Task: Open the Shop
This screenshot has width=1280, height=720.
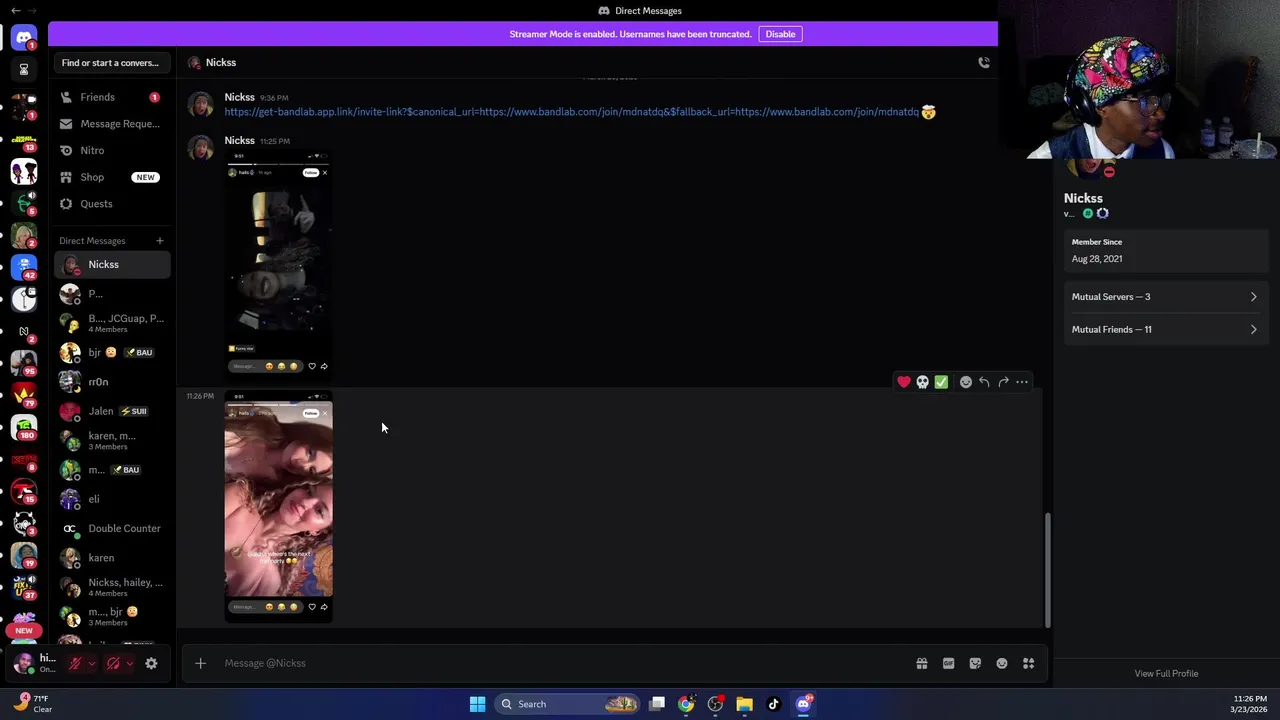Action: (x=112, y=177)
